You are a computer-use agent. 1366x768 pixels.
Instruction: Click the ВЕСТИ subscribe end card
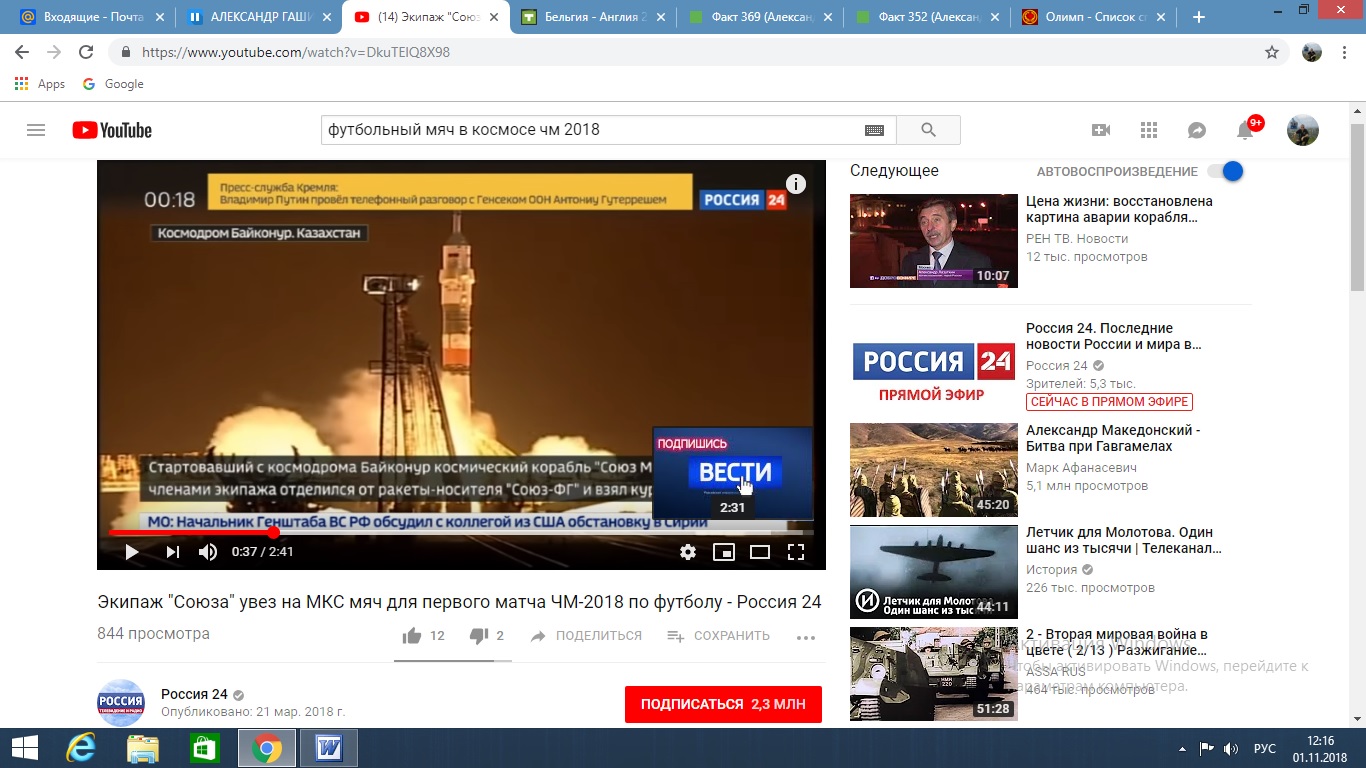pyautogui.click(x=733, y=472)
